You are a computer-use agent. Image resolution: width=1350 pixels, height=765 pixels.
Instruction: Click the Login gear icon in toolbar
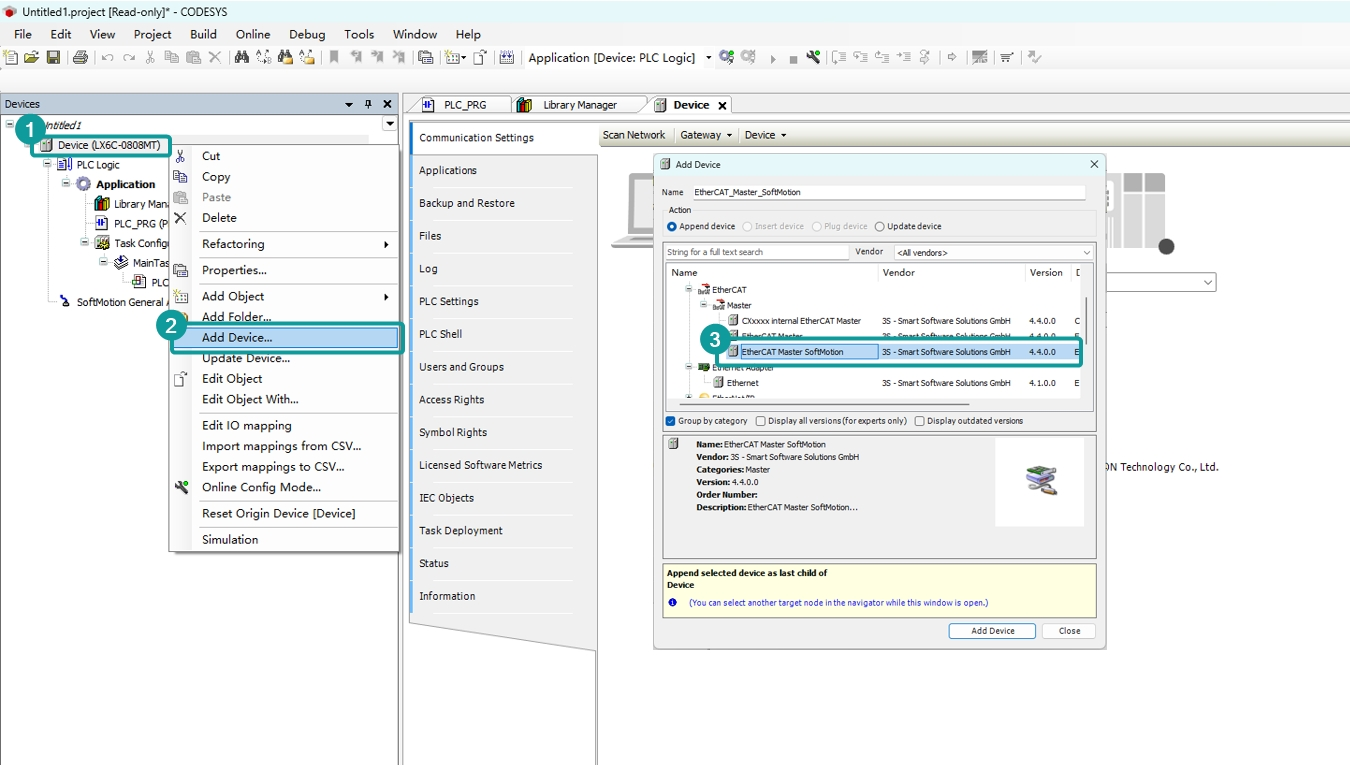pos(726,58)
